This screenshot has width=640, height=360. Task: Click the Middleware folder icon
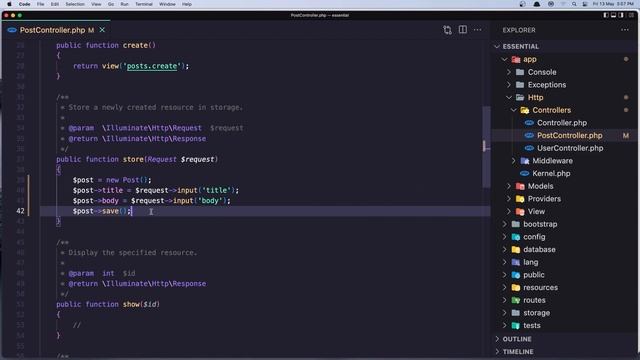click(x=524, y=161)
